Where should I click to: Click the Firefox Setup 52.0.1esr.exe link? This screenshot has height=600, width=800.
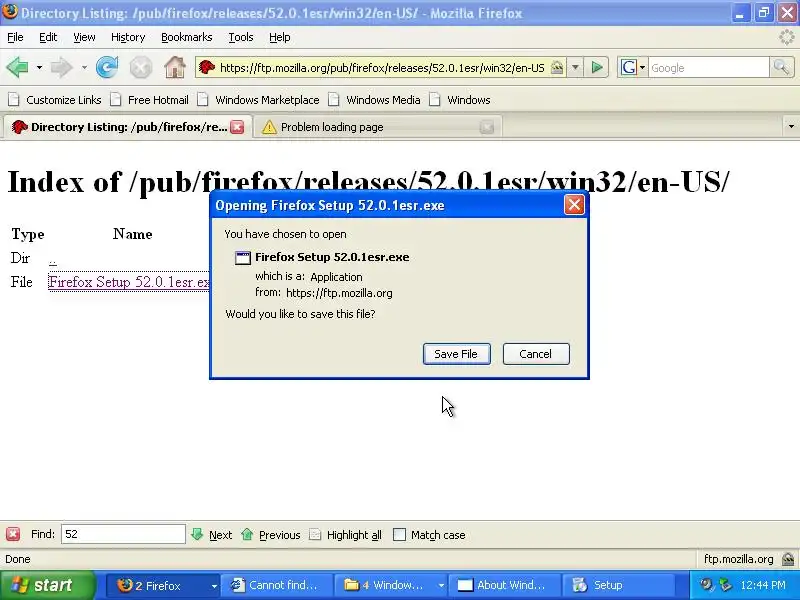(x=129, y=282)
